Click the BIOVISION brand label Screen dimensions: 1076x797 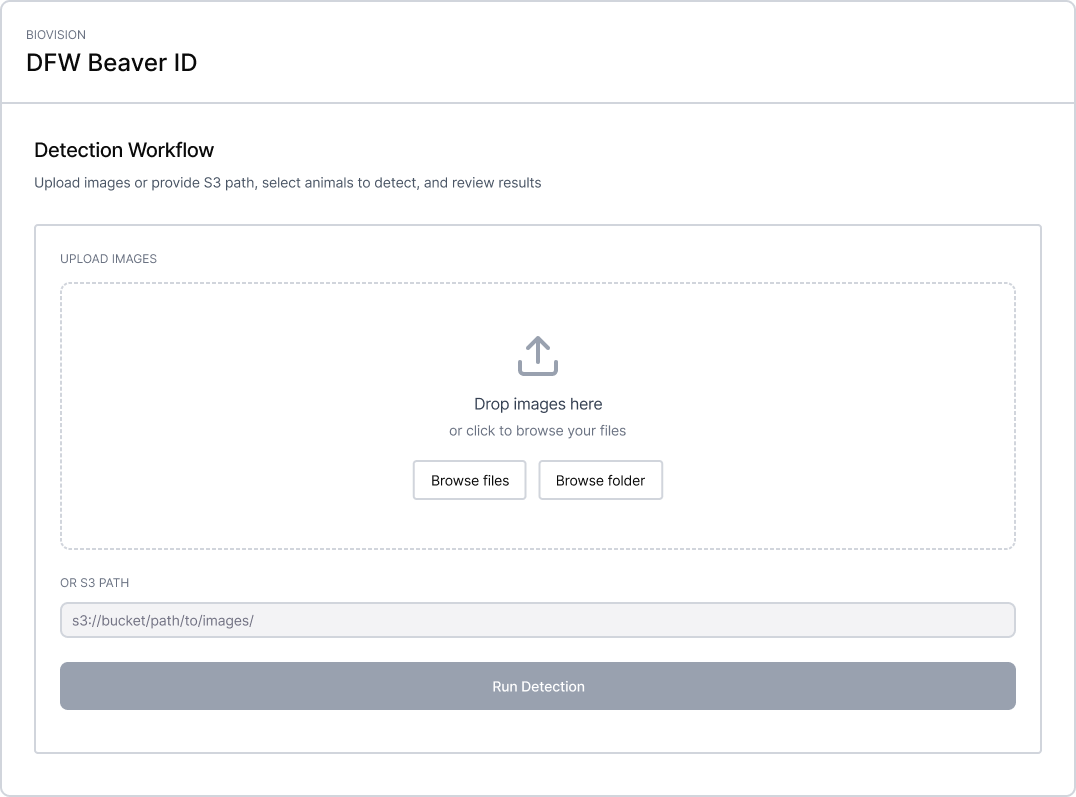pyautogui.click(x=56, y=35)
